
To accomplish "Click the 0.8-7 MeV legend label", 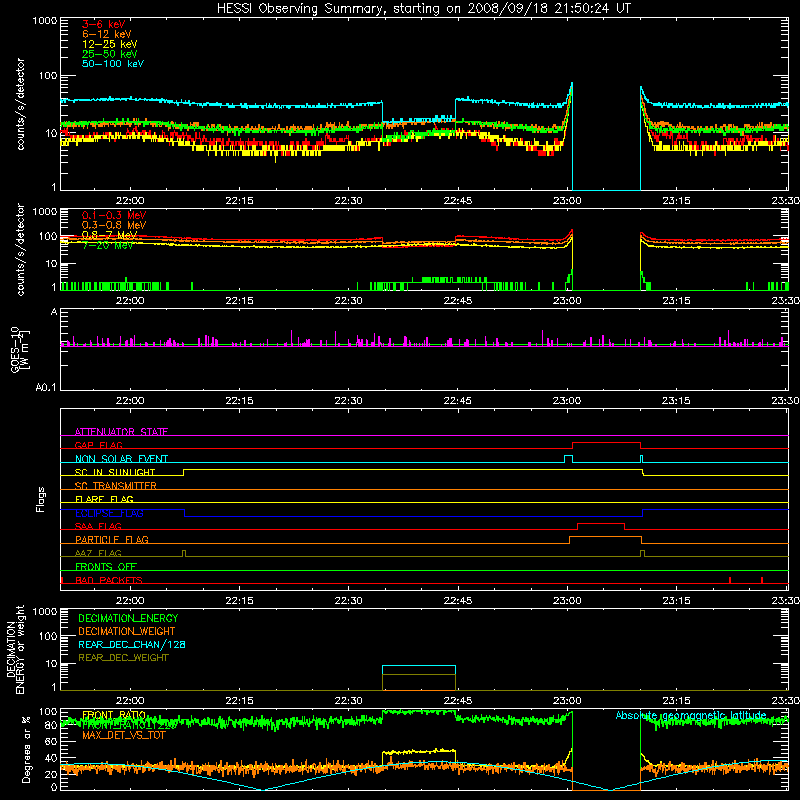I will click(x=109, y=235).
